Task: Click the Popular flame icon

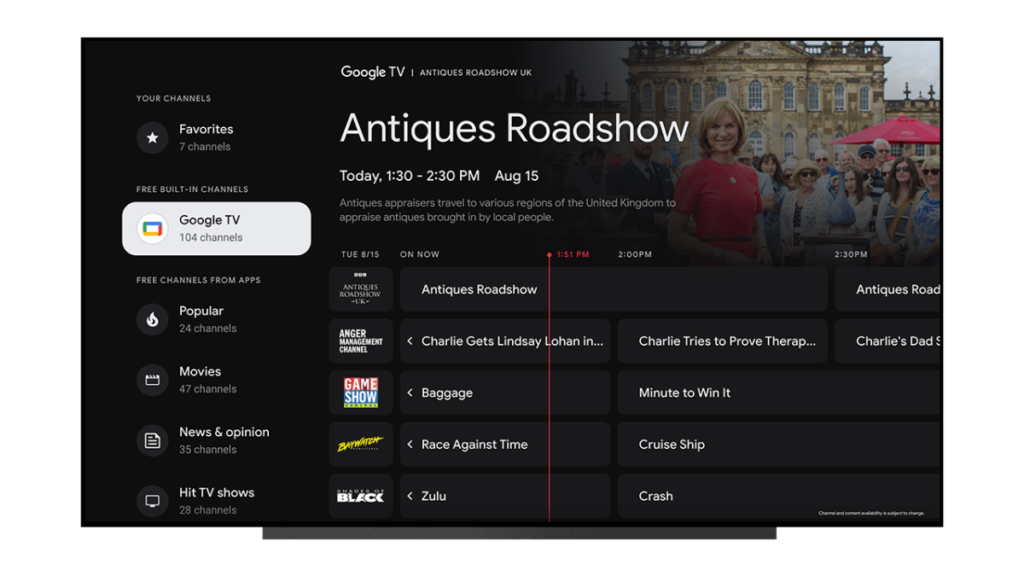Action: pos(152,319)
